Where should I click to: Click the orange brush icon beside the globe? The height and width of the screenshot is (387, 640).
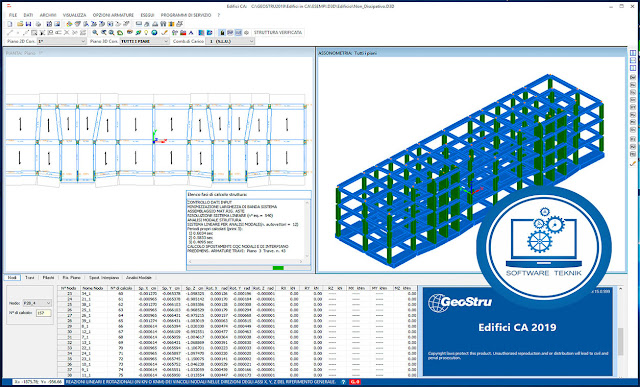[164, 33]
